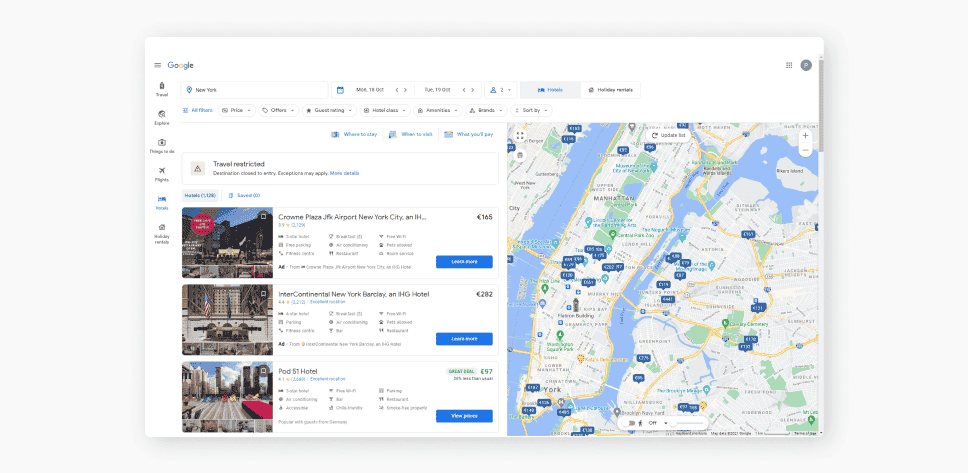Move check-in date to next day
Image resolution: width=968 pixels, height=473 pixels.
pyautogui.click(x=406, y=90)
